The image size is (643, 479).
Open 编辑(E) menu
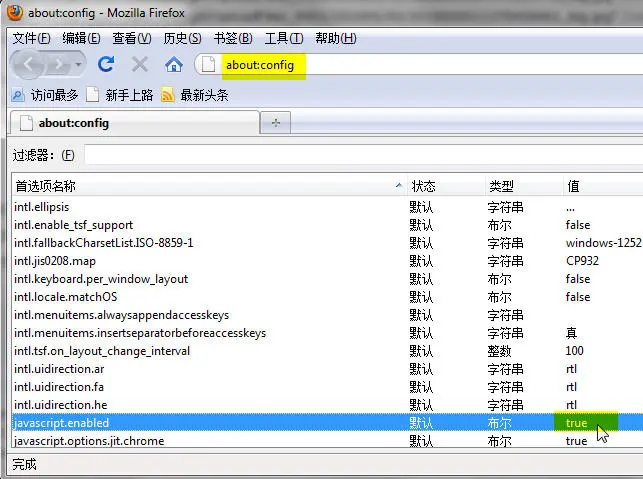point(82,38)
